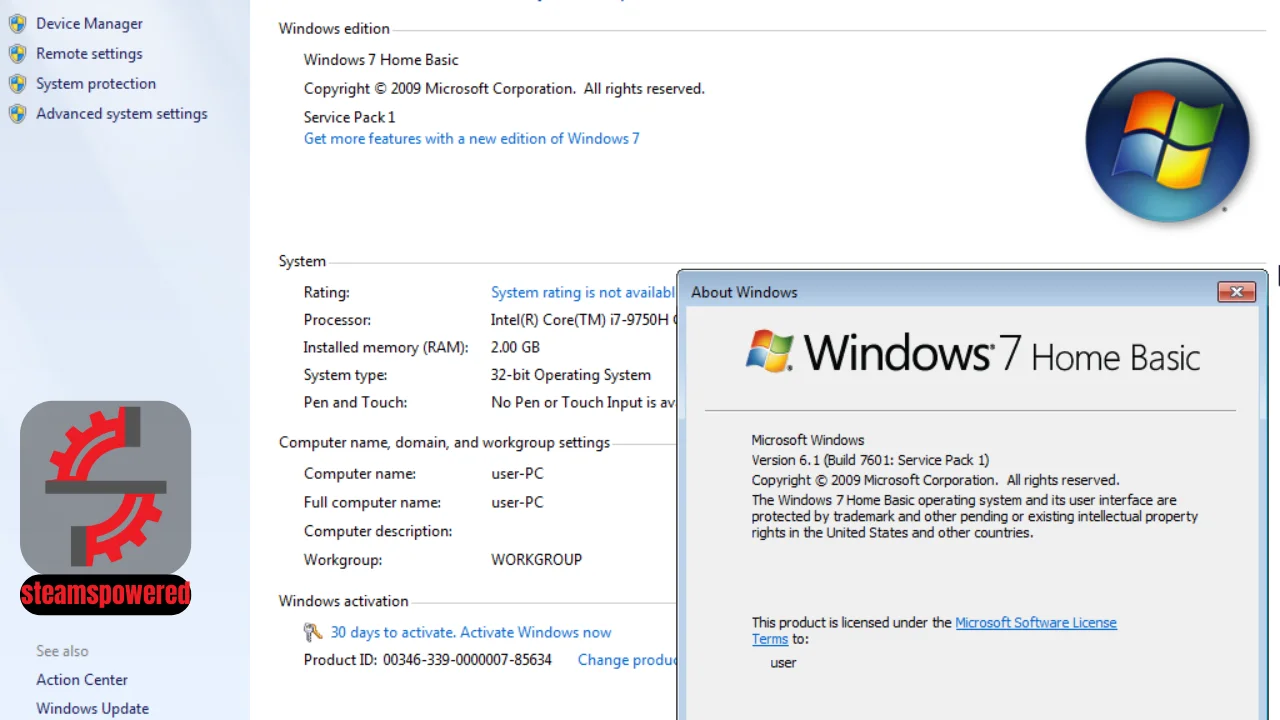
Task: Close the About Windows dialog
Action: coord(1236,292)
